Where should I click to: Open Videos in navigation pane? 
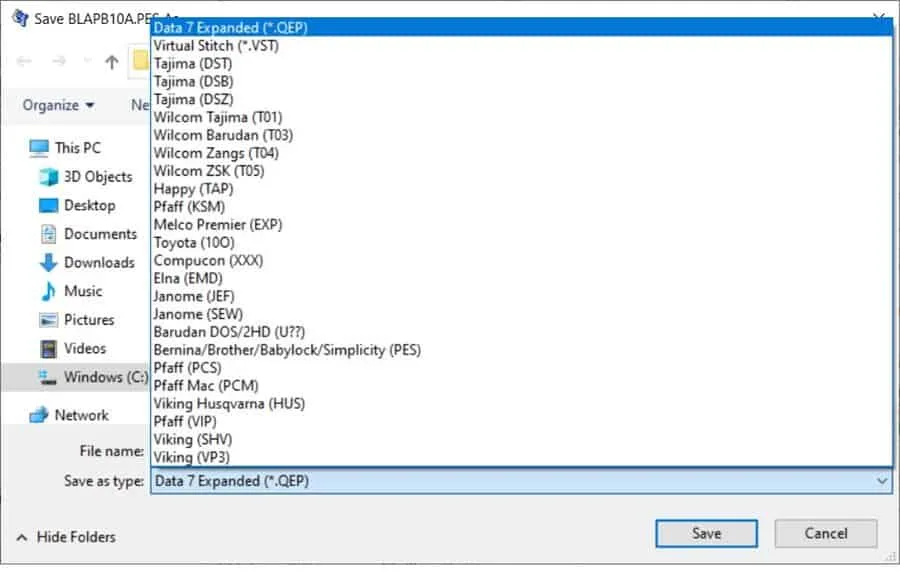coord(85,349)
